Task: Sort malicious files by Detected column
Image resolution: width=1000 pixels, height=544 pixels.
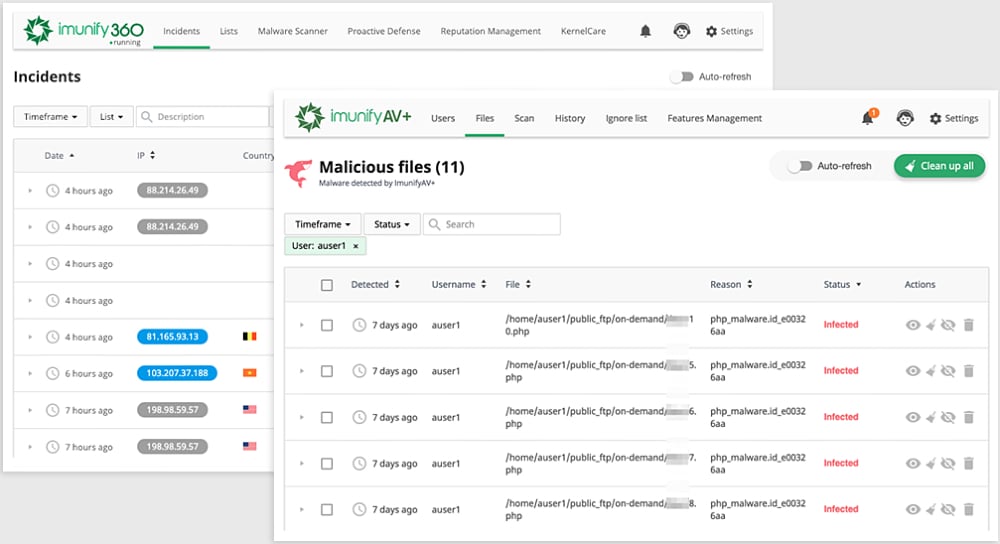Action: (375, 284)
